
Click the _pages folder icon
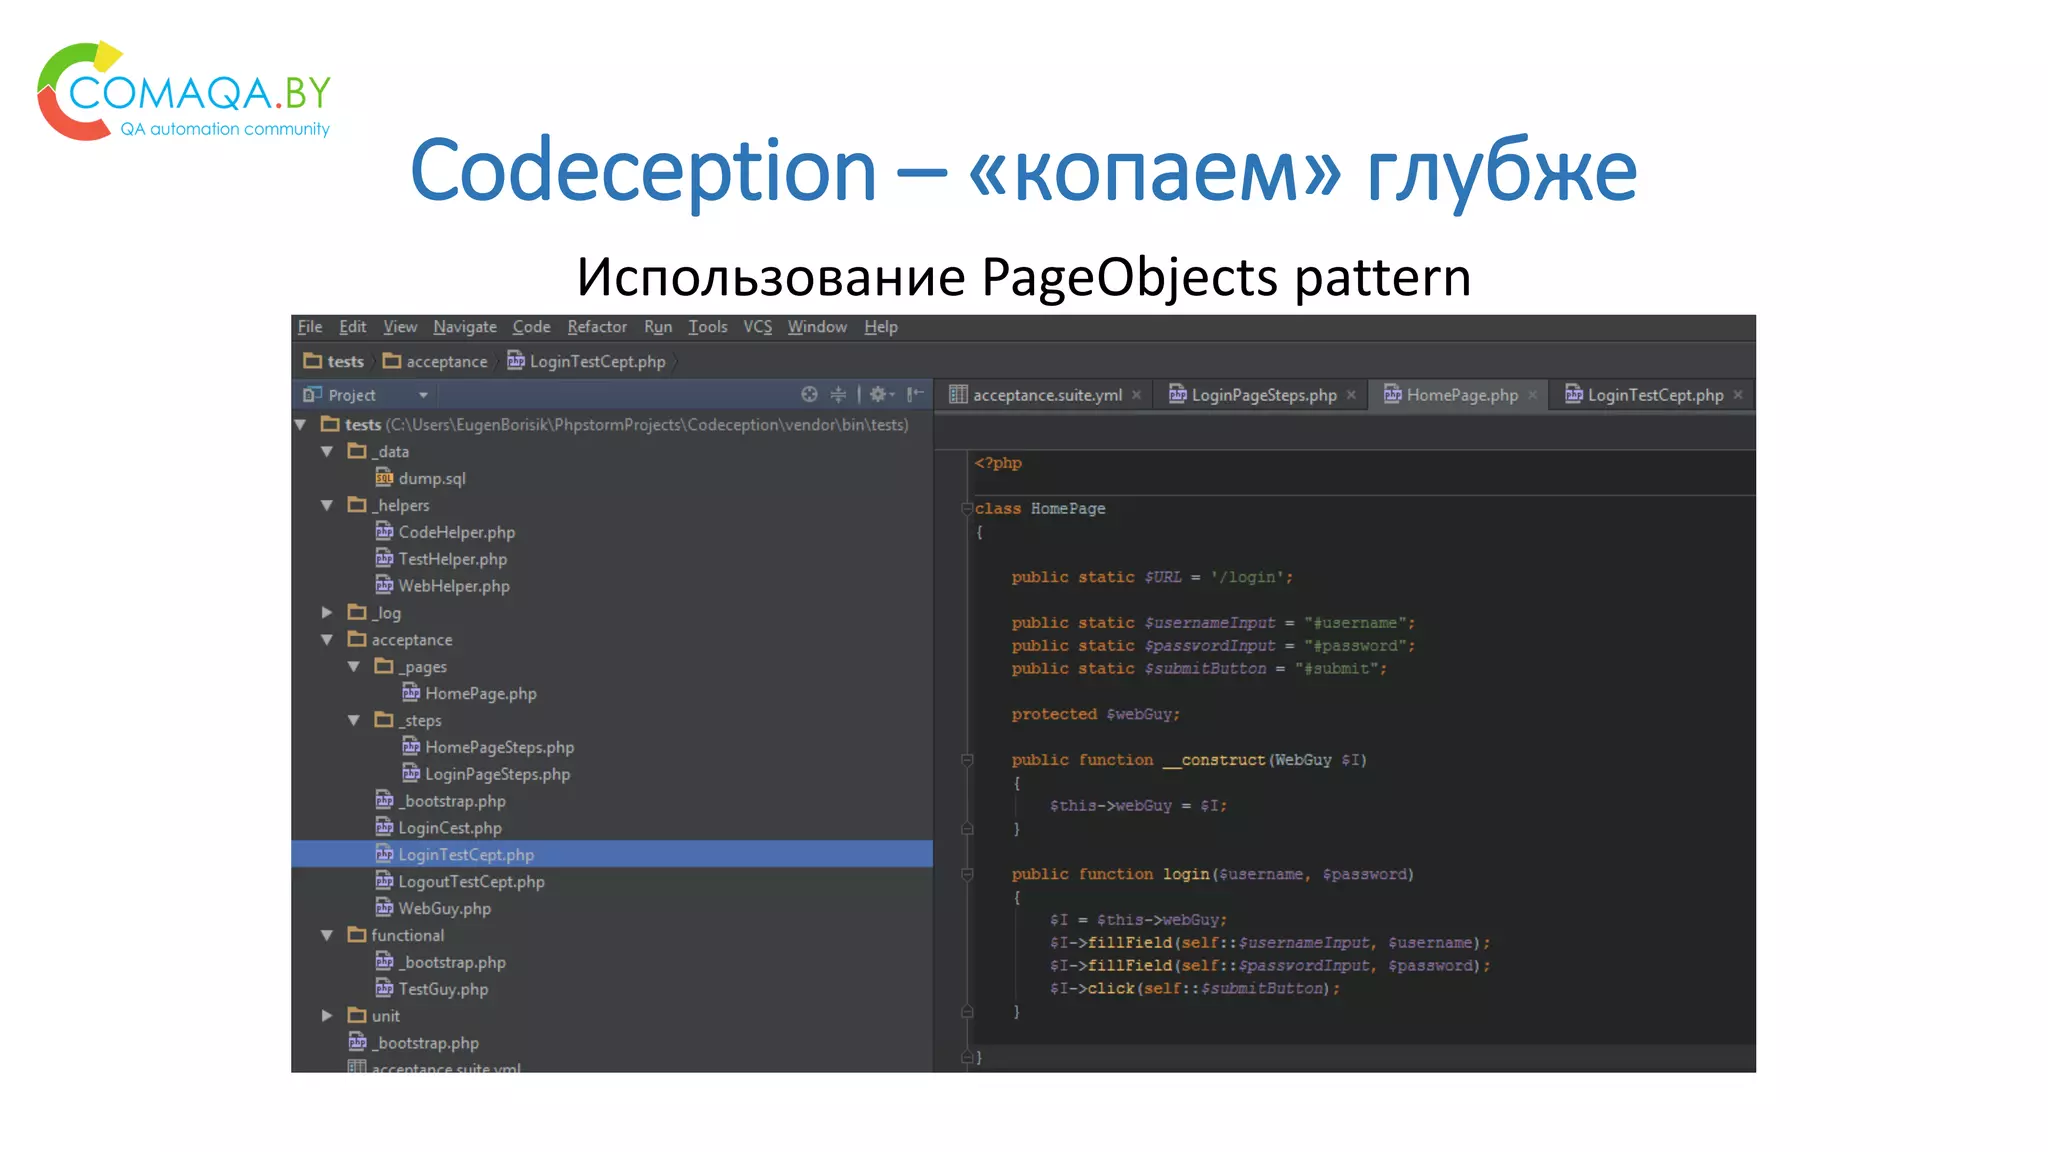384,666
